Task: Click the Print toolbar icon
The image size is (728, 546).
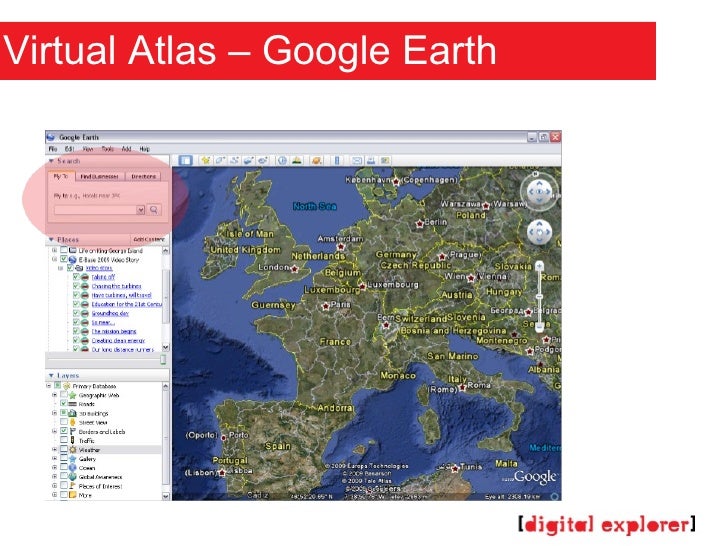Action: tap(371, 161)
